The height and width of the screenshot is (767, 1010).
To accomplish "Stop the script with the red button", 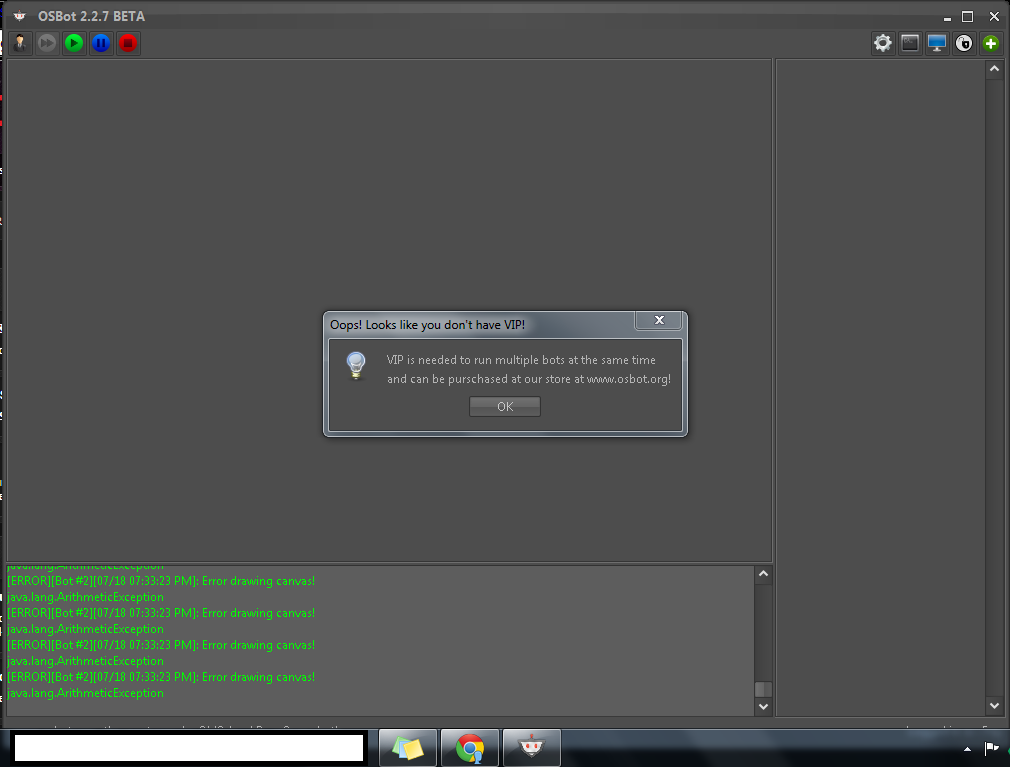I will (x=128, y=43).
